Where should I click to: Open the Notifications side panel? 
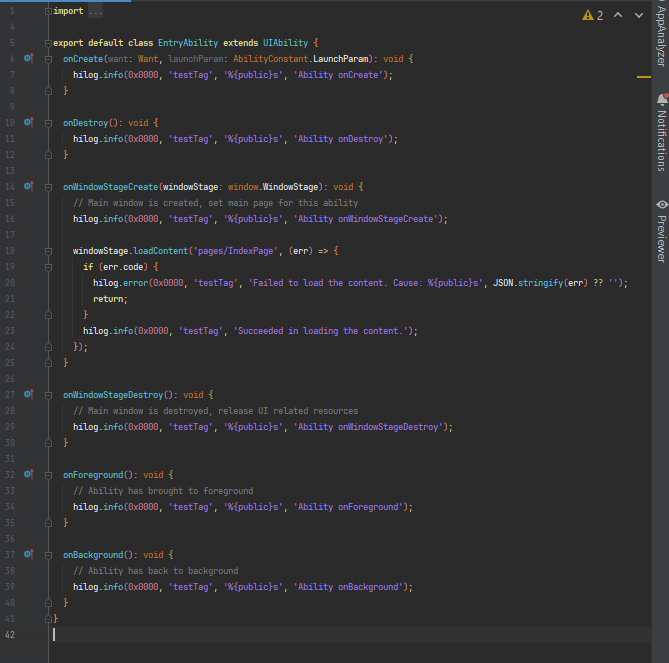point(660,132)
